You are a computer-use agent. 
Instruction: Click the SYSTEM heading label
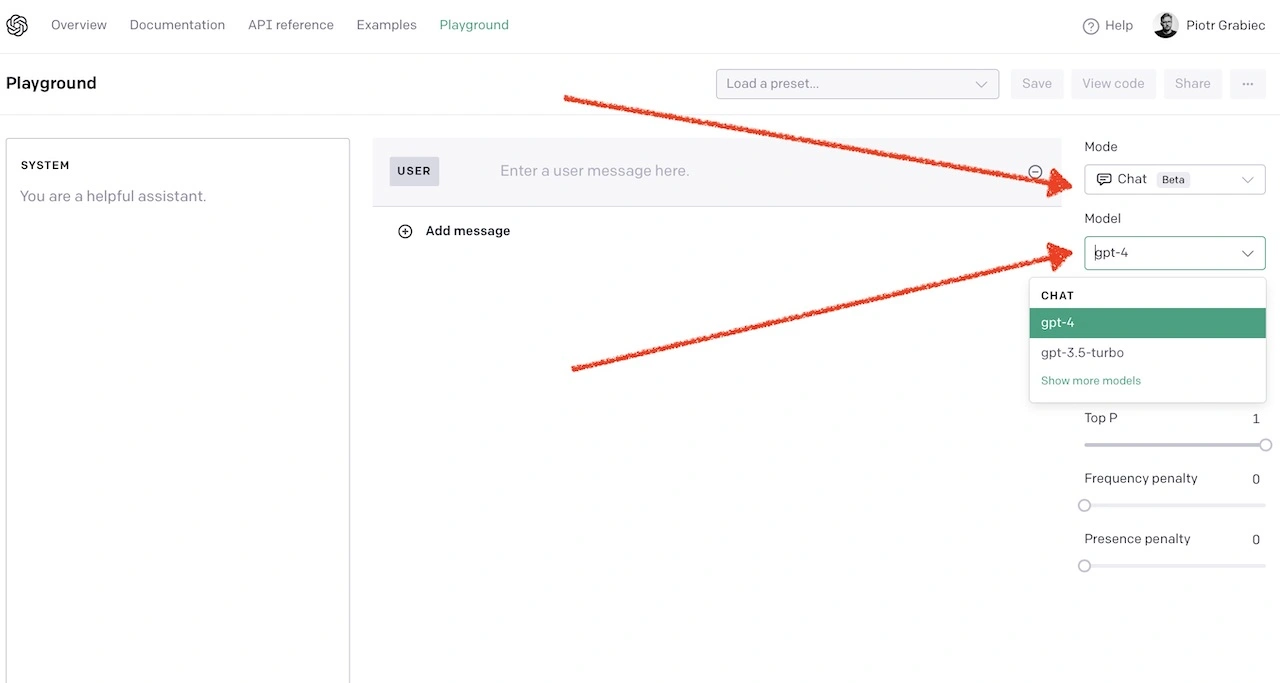click(45, 166)
